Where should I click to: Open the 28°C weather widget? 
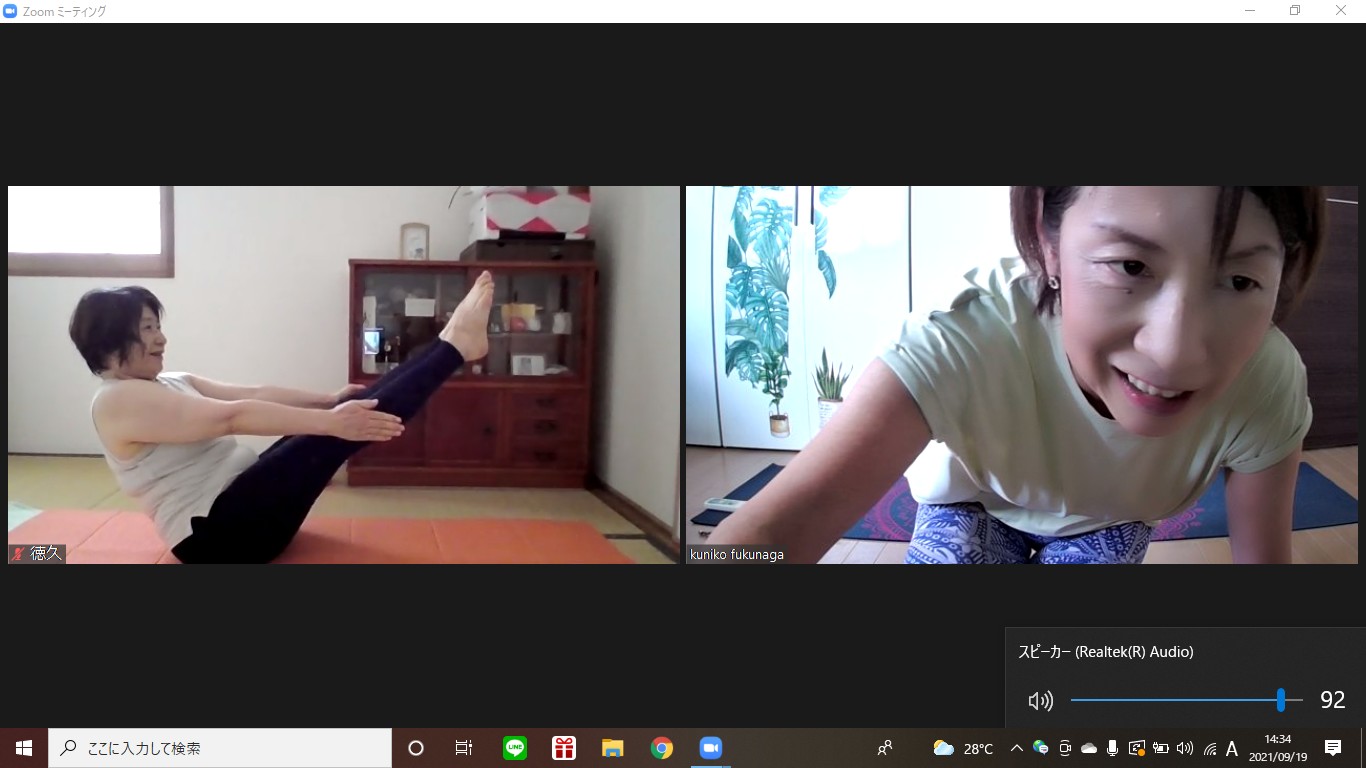tap(963, 748)
